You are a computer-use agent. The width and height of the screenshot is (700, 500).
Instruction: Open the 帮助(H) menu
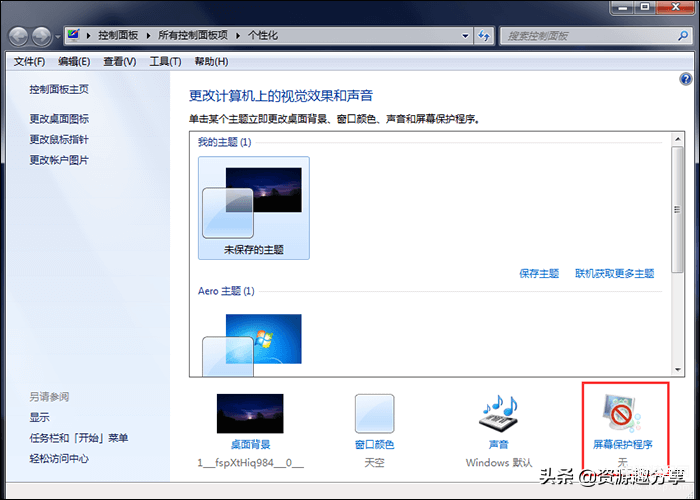[211, 62]
